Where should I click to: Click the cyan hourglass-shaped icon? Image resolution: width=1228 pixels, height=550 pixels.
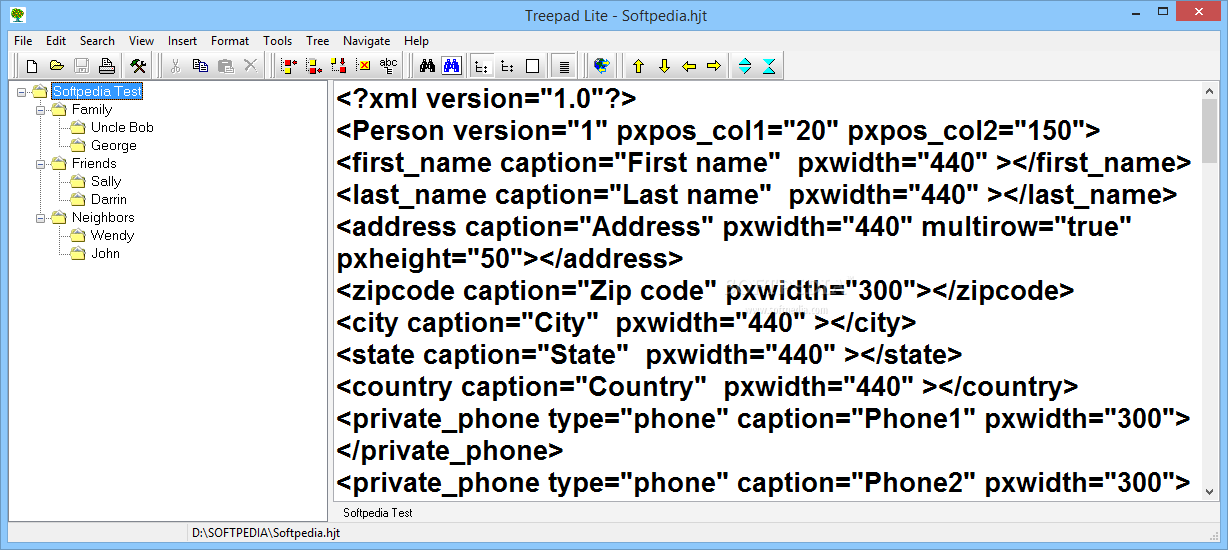(x=768, y=66)
